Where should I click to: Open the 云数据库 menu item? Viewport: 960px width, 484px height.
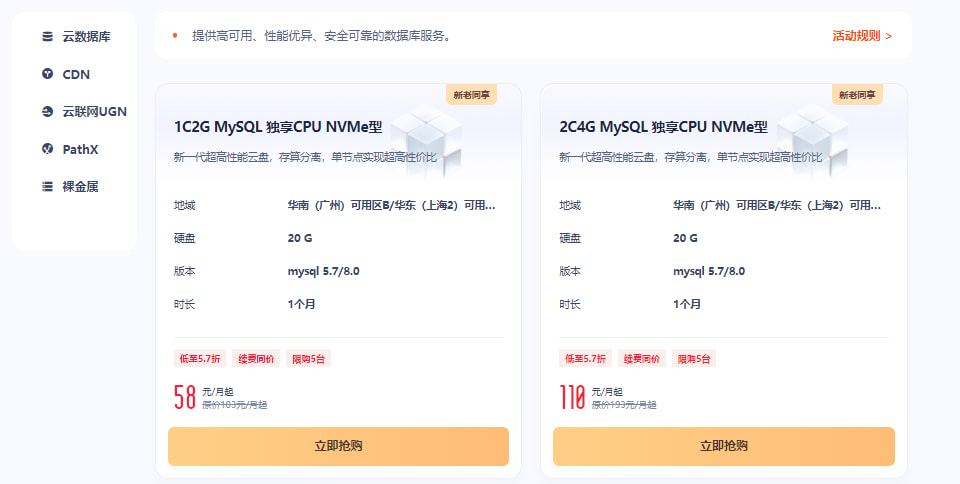pos(86,37)
